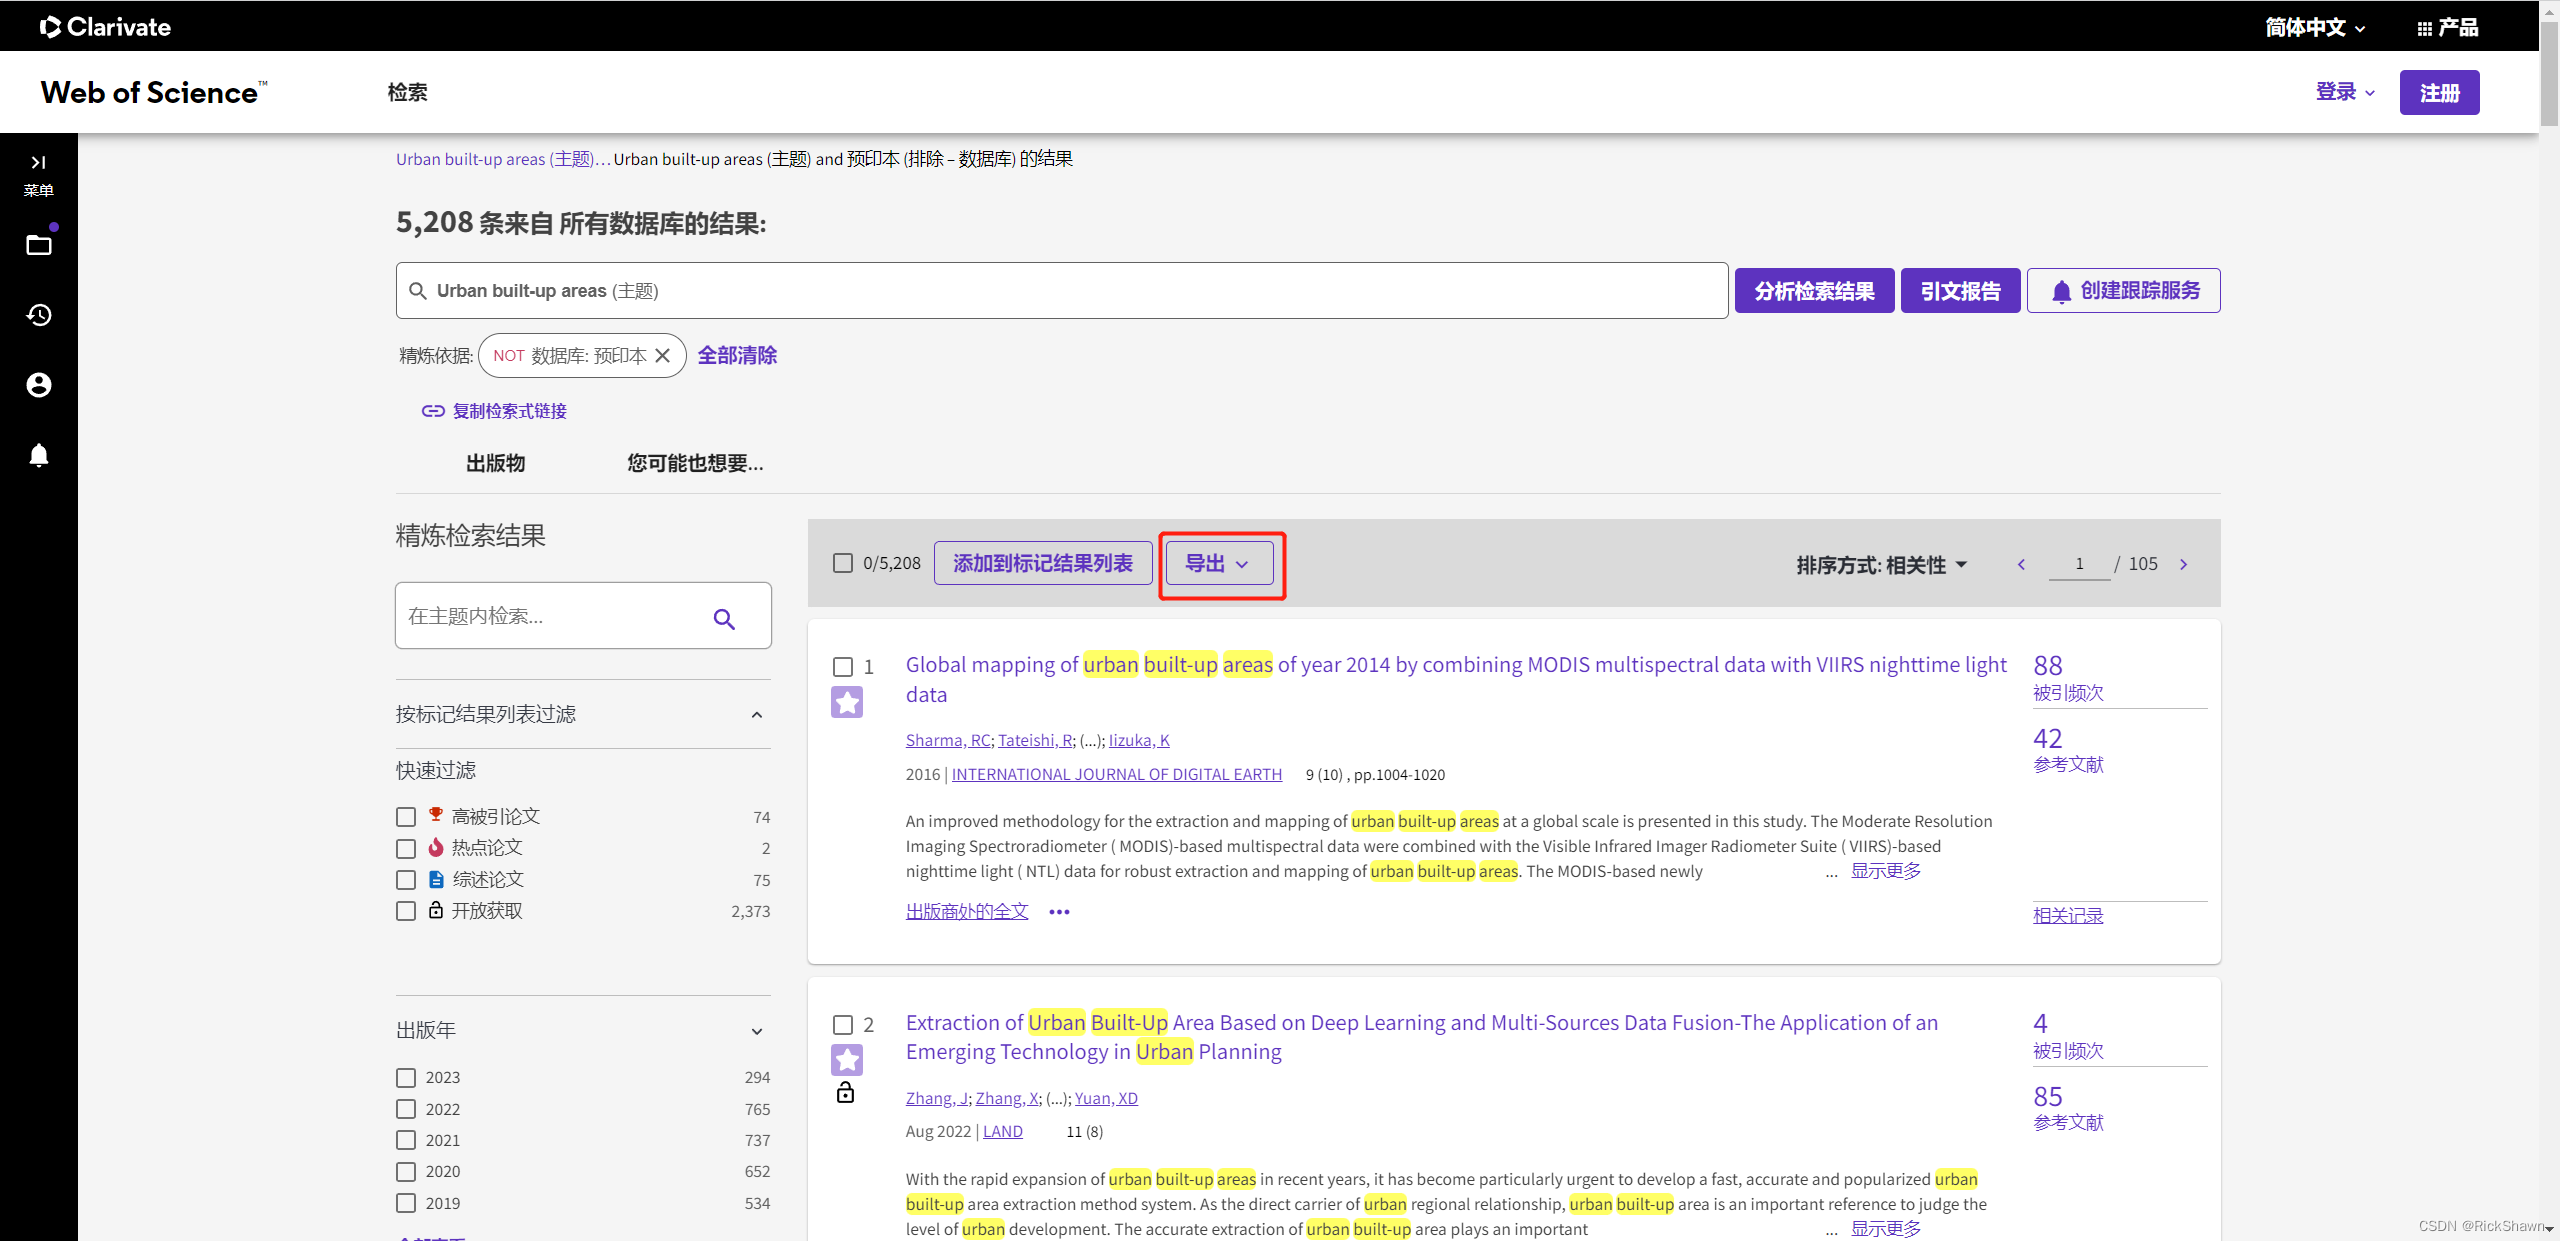Image resolution: width=2560 pixels, height=1241 pixels.
Task: Click 添加到标记结果列表 button
Action: pyautogui.click(x=1043, y=563)
